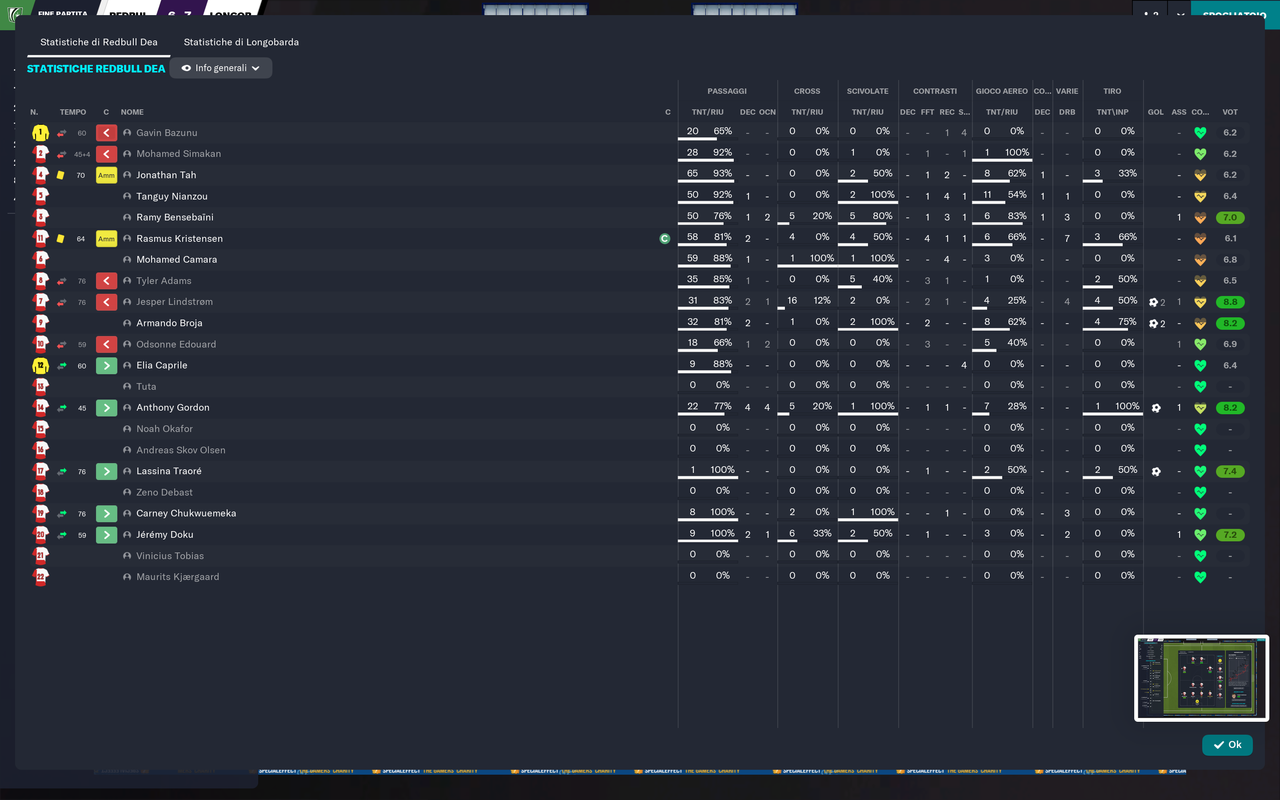Click the profile icon beside Armando Broja

click(x=127, y=323)
